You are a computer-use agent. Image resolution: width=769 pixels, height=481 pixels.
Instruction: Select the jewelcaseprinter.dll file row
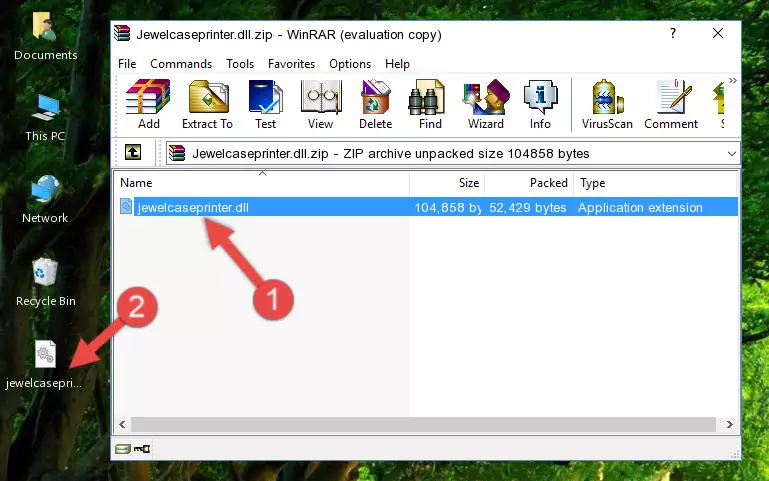[x=428, y=207]
